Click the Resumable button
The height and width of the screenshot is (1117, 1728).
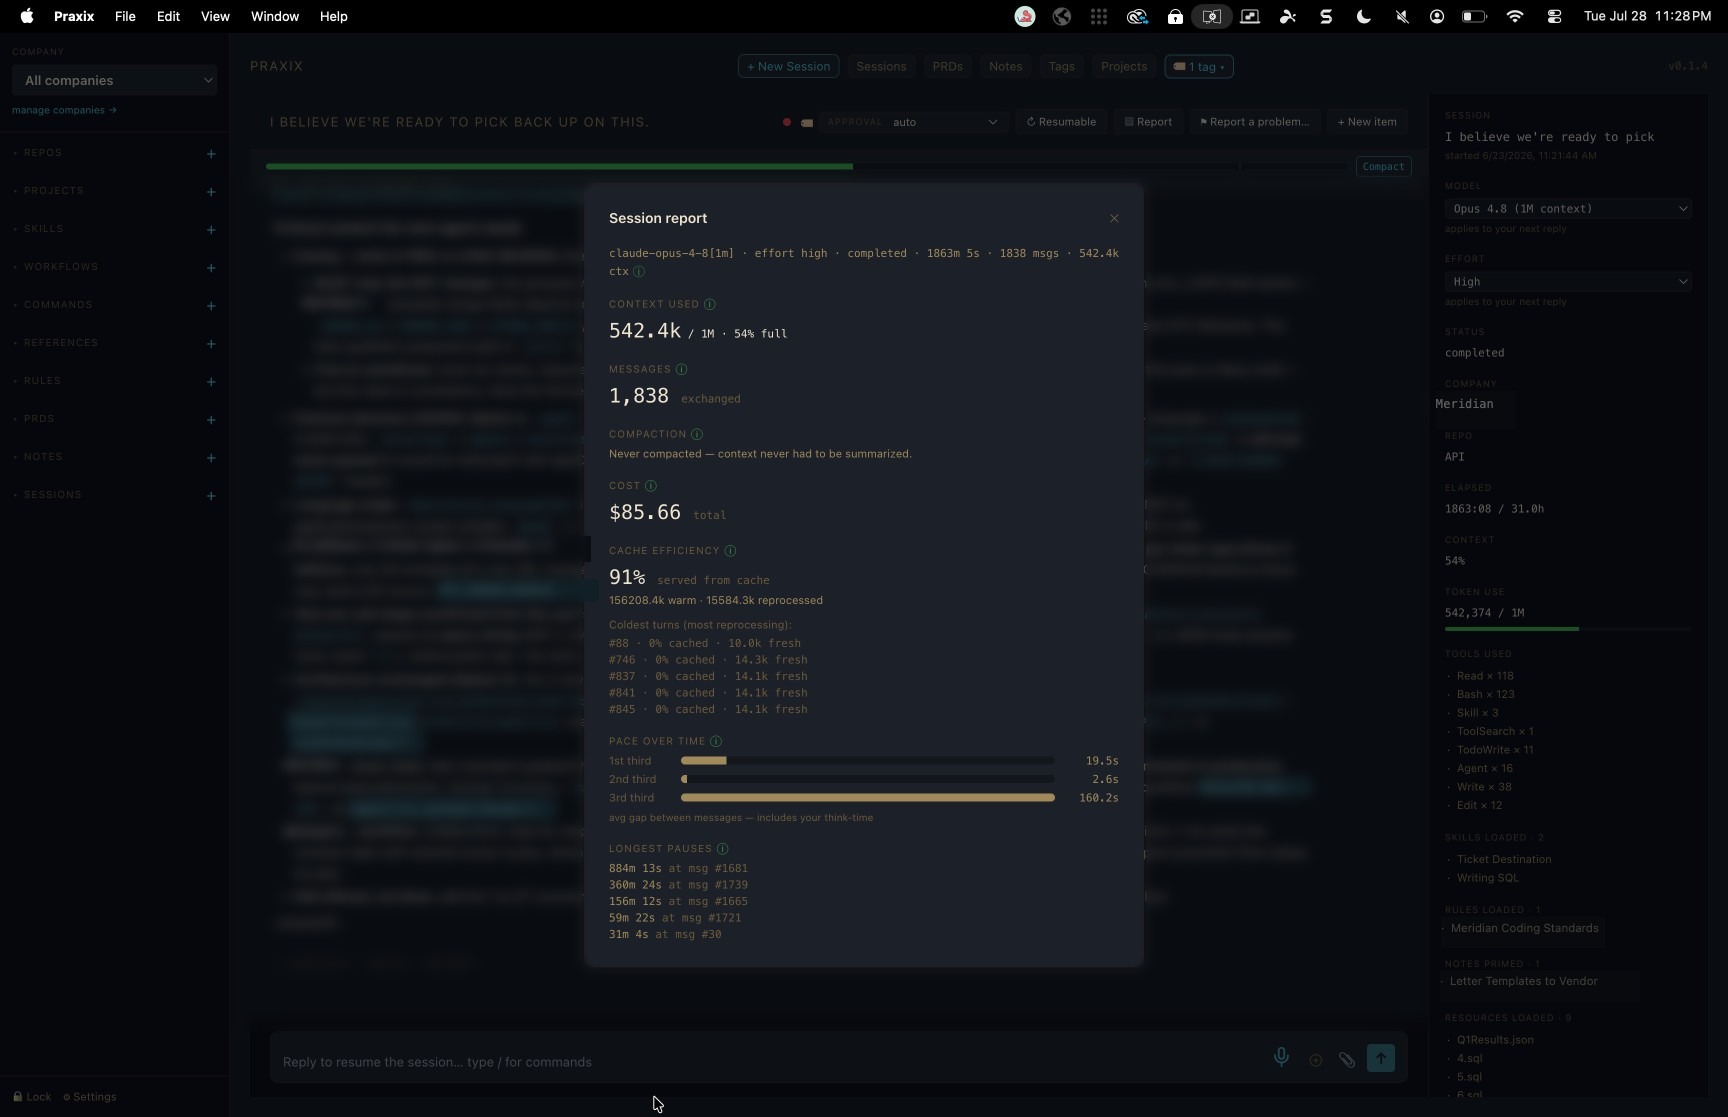1061,122
